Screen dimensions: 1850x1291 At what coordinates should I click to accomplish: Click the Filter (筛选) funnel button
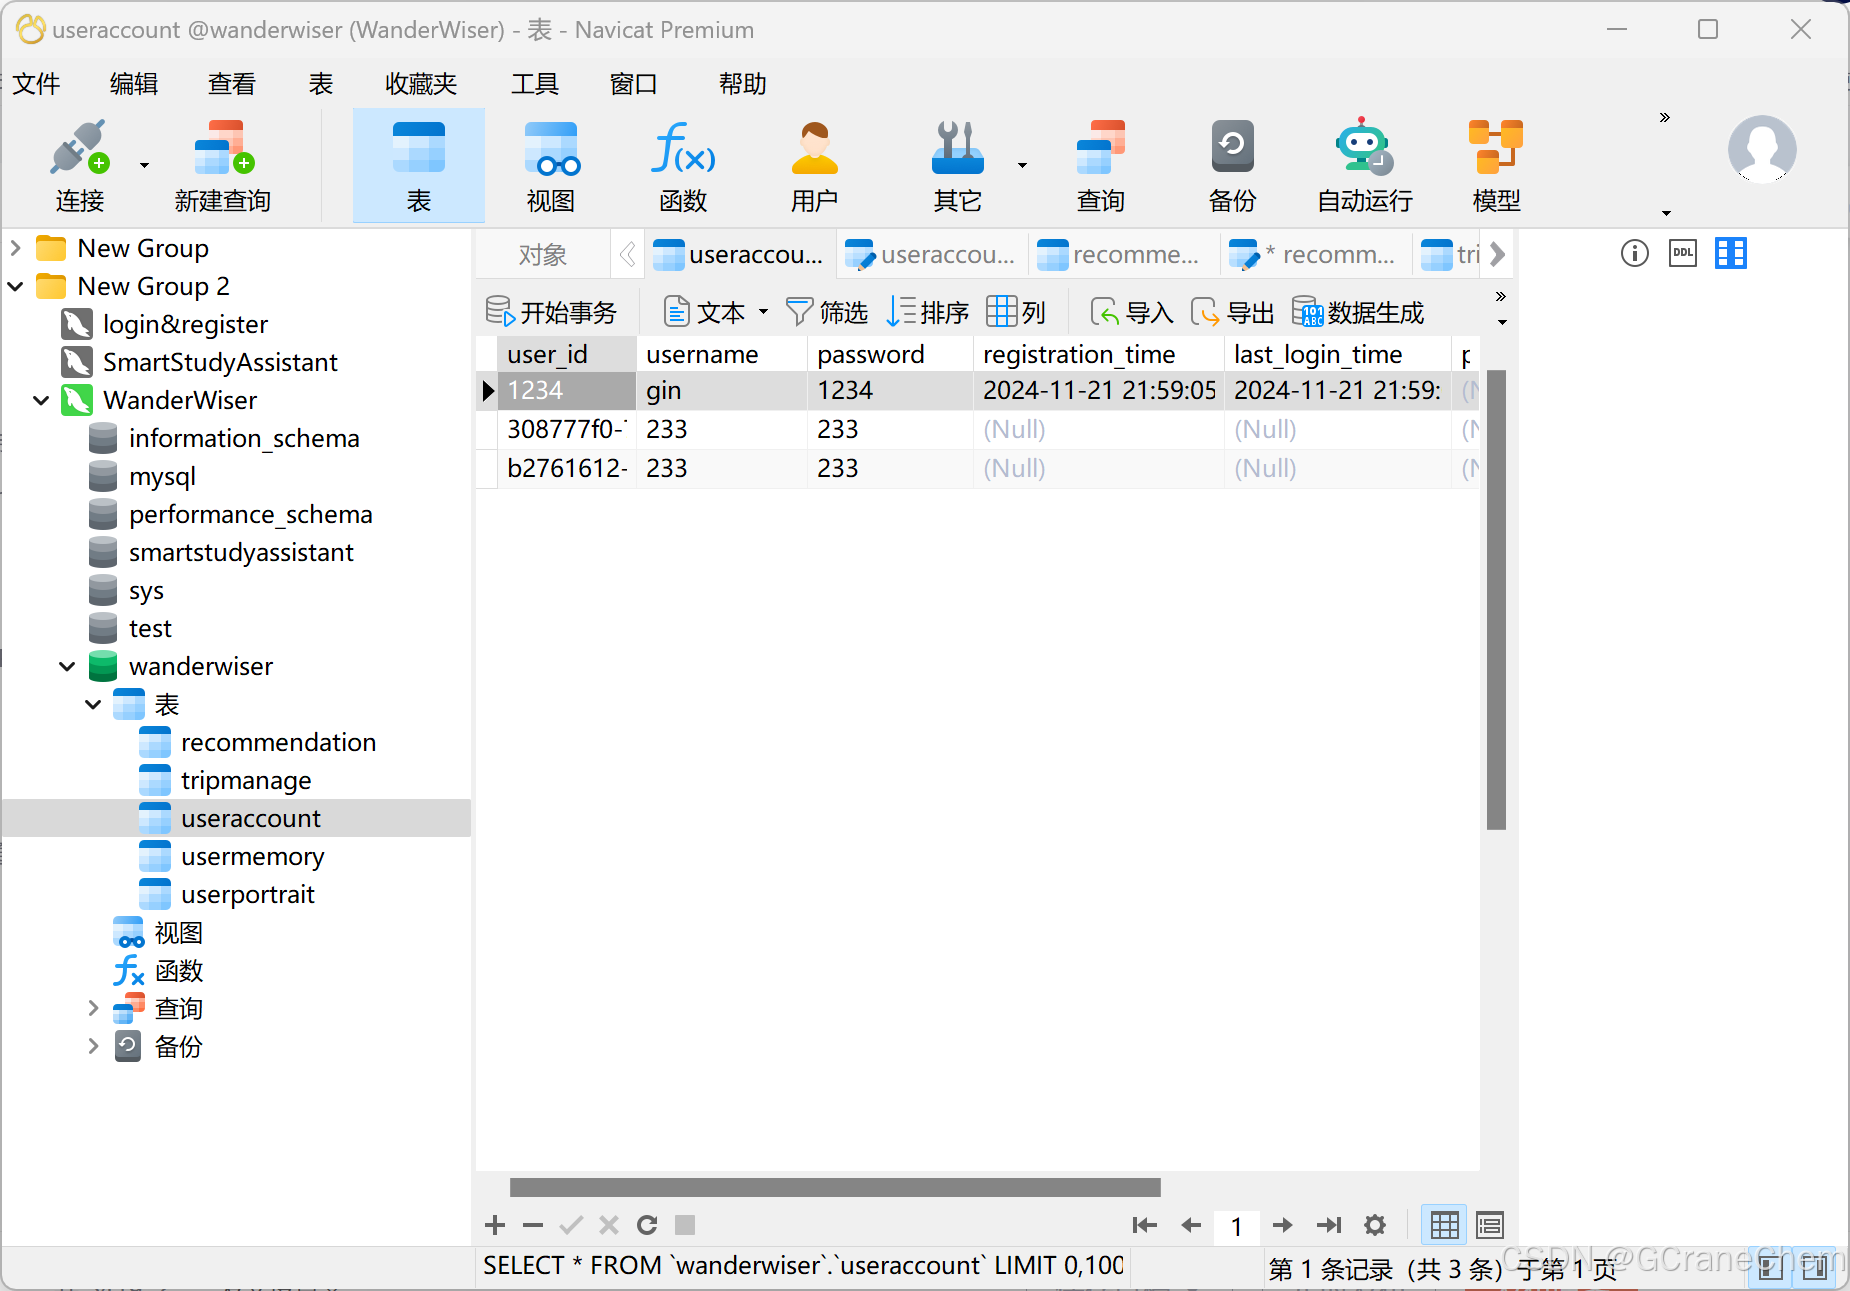(827, 312)
